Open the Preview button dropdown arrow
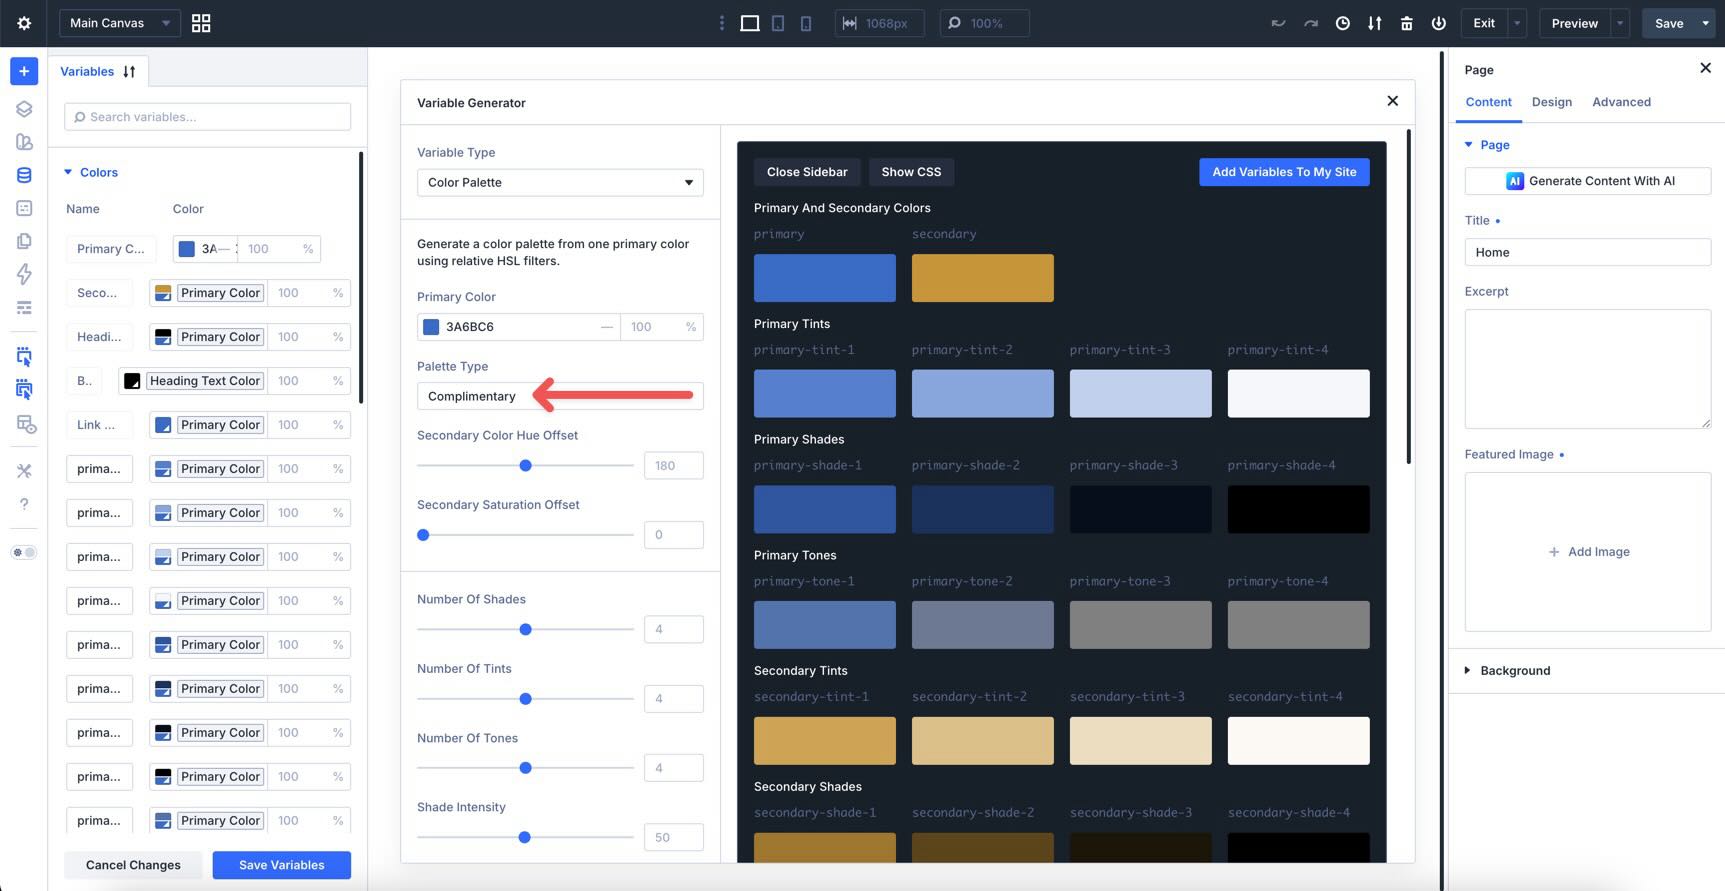Viewport: 1725px width, 891px height. [1620, 23]
